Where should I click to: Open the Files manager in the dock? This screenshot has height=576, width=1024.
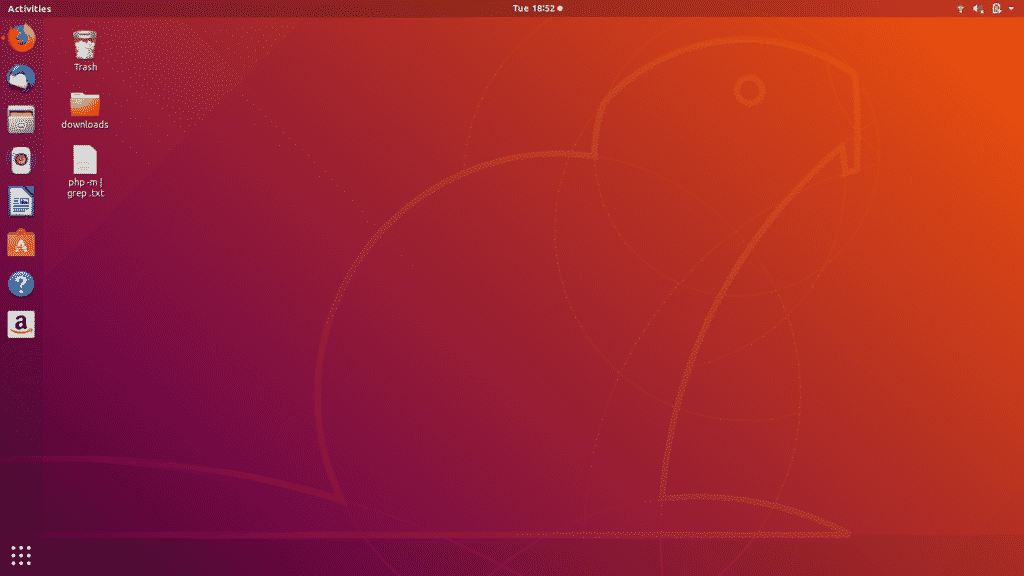[x=21, y=120]
